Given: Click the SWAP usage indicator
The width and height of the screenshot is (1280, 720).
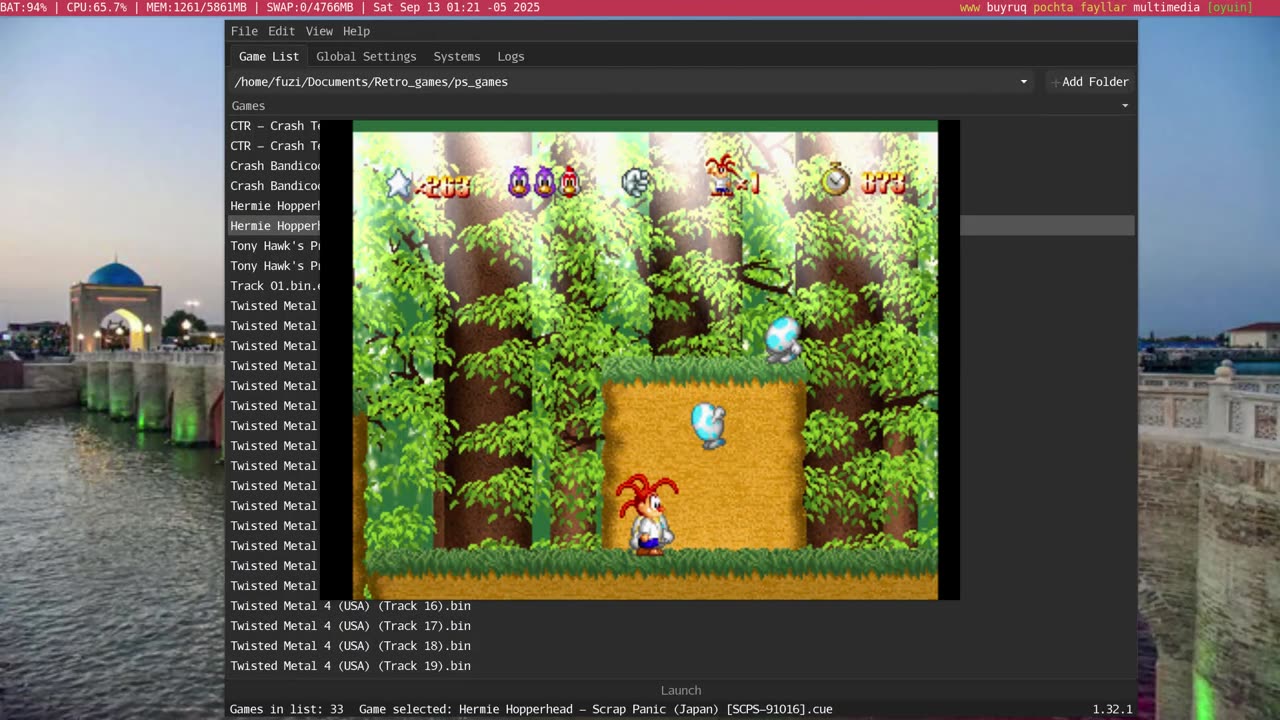Looking at the screenshot, I should point(310,7).
